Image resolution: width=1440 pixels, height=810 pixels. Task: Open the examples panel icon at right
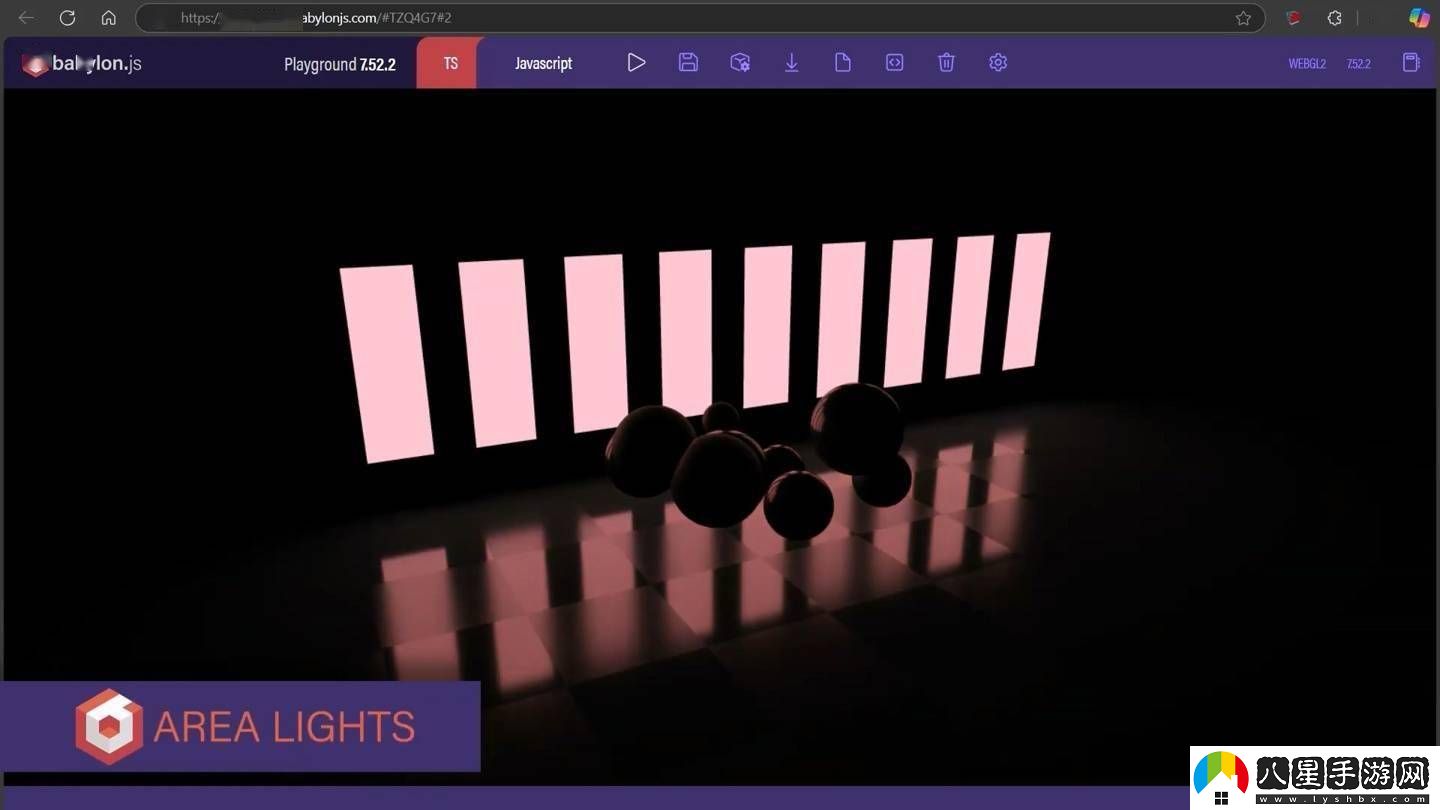1411,63
